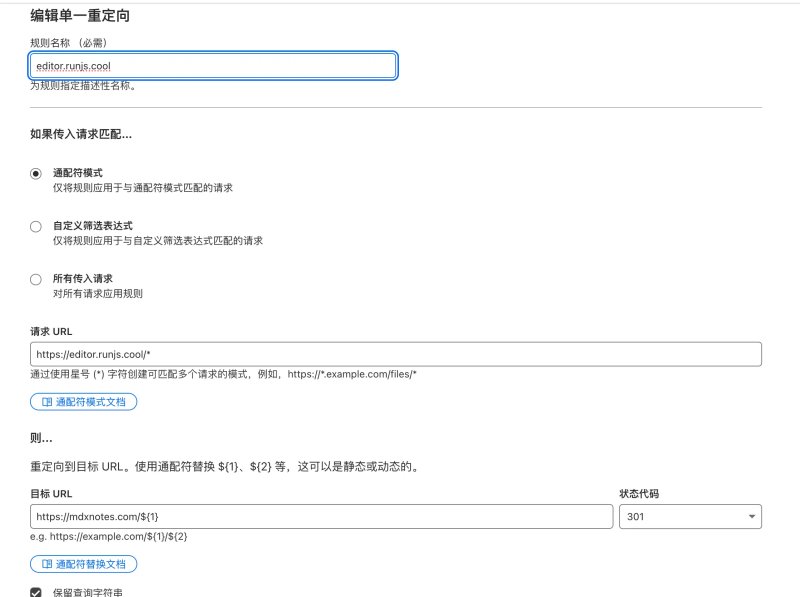Toggle the 保留查询字符串 checkbox
The height and width of the screenshot is (597, 800).
pyautogui.click(x=36, y=592)
